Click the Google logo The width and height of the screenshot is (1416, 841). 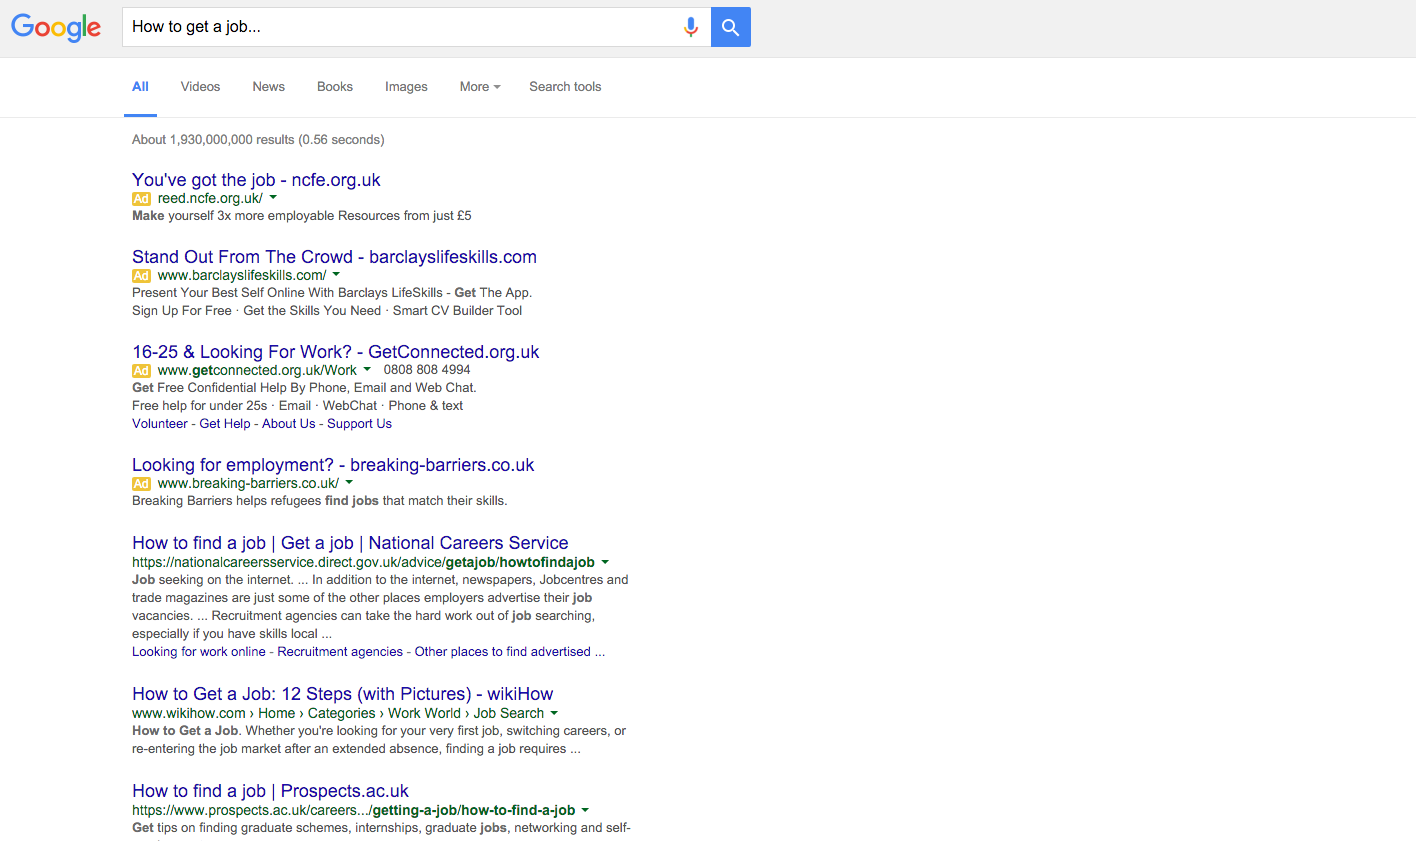click(56, 27)
